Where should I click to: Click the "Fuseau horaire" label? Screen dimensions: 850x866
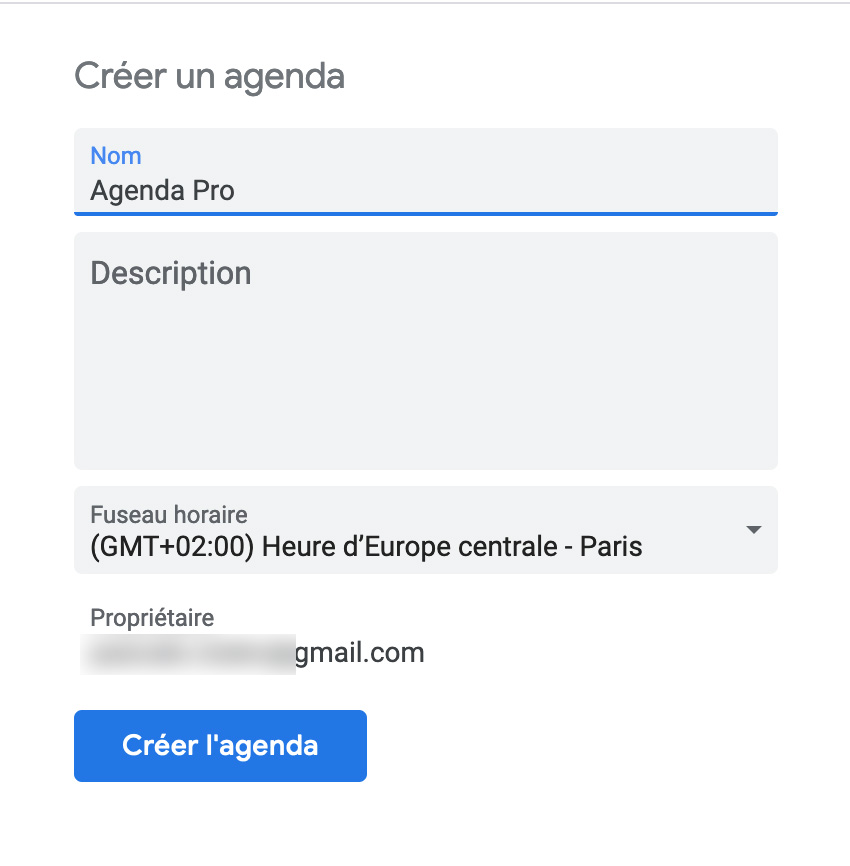pos(168,515)
